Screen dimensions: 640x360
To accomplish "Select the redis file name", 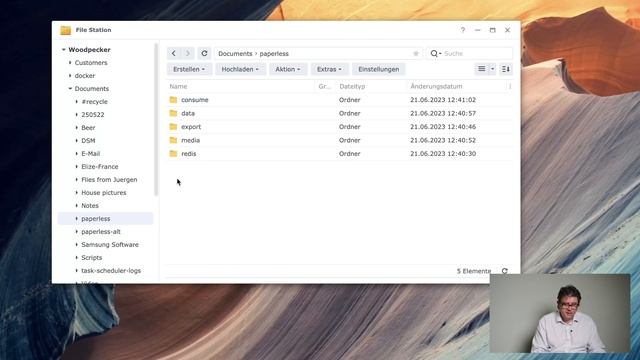I will click(189, 153).
